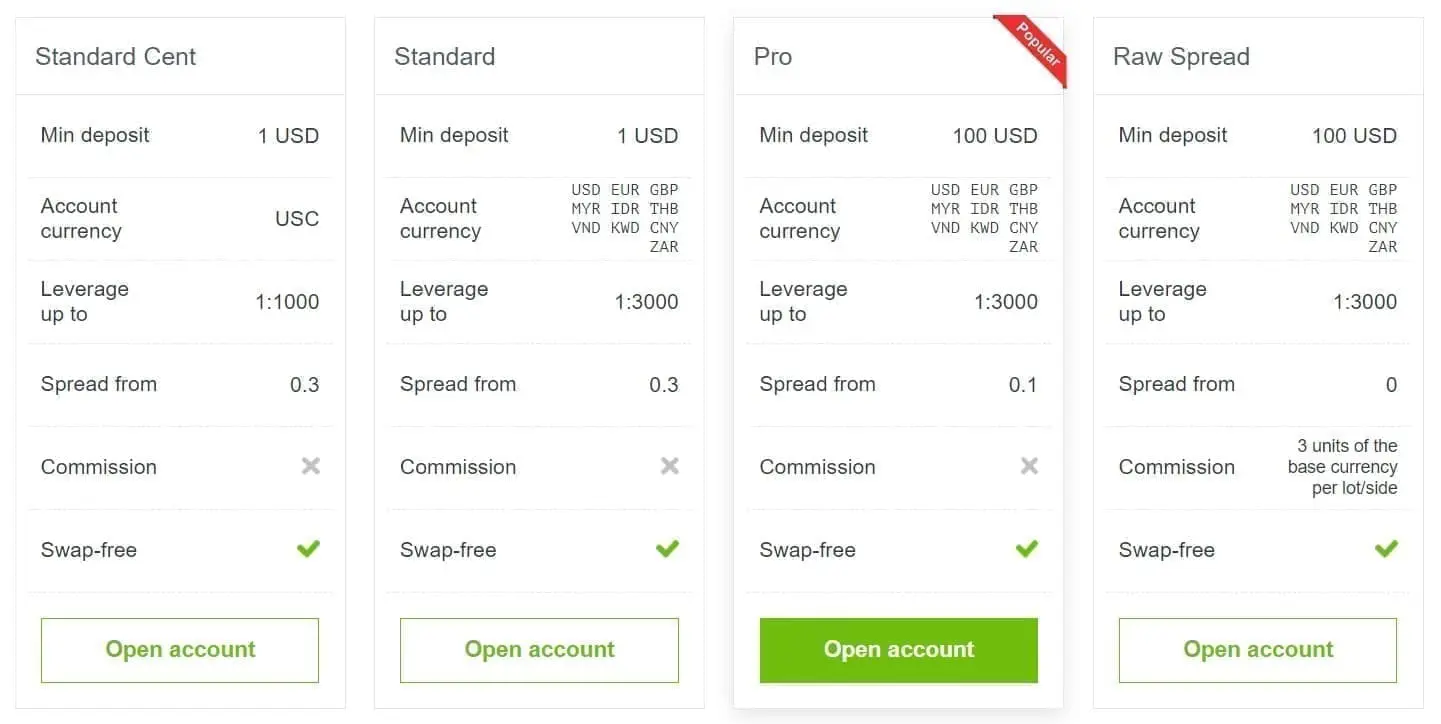Click the Swap-free checkmark on Pro plan
Viewport: 1441px width, 724px height.
(1026, 549)
